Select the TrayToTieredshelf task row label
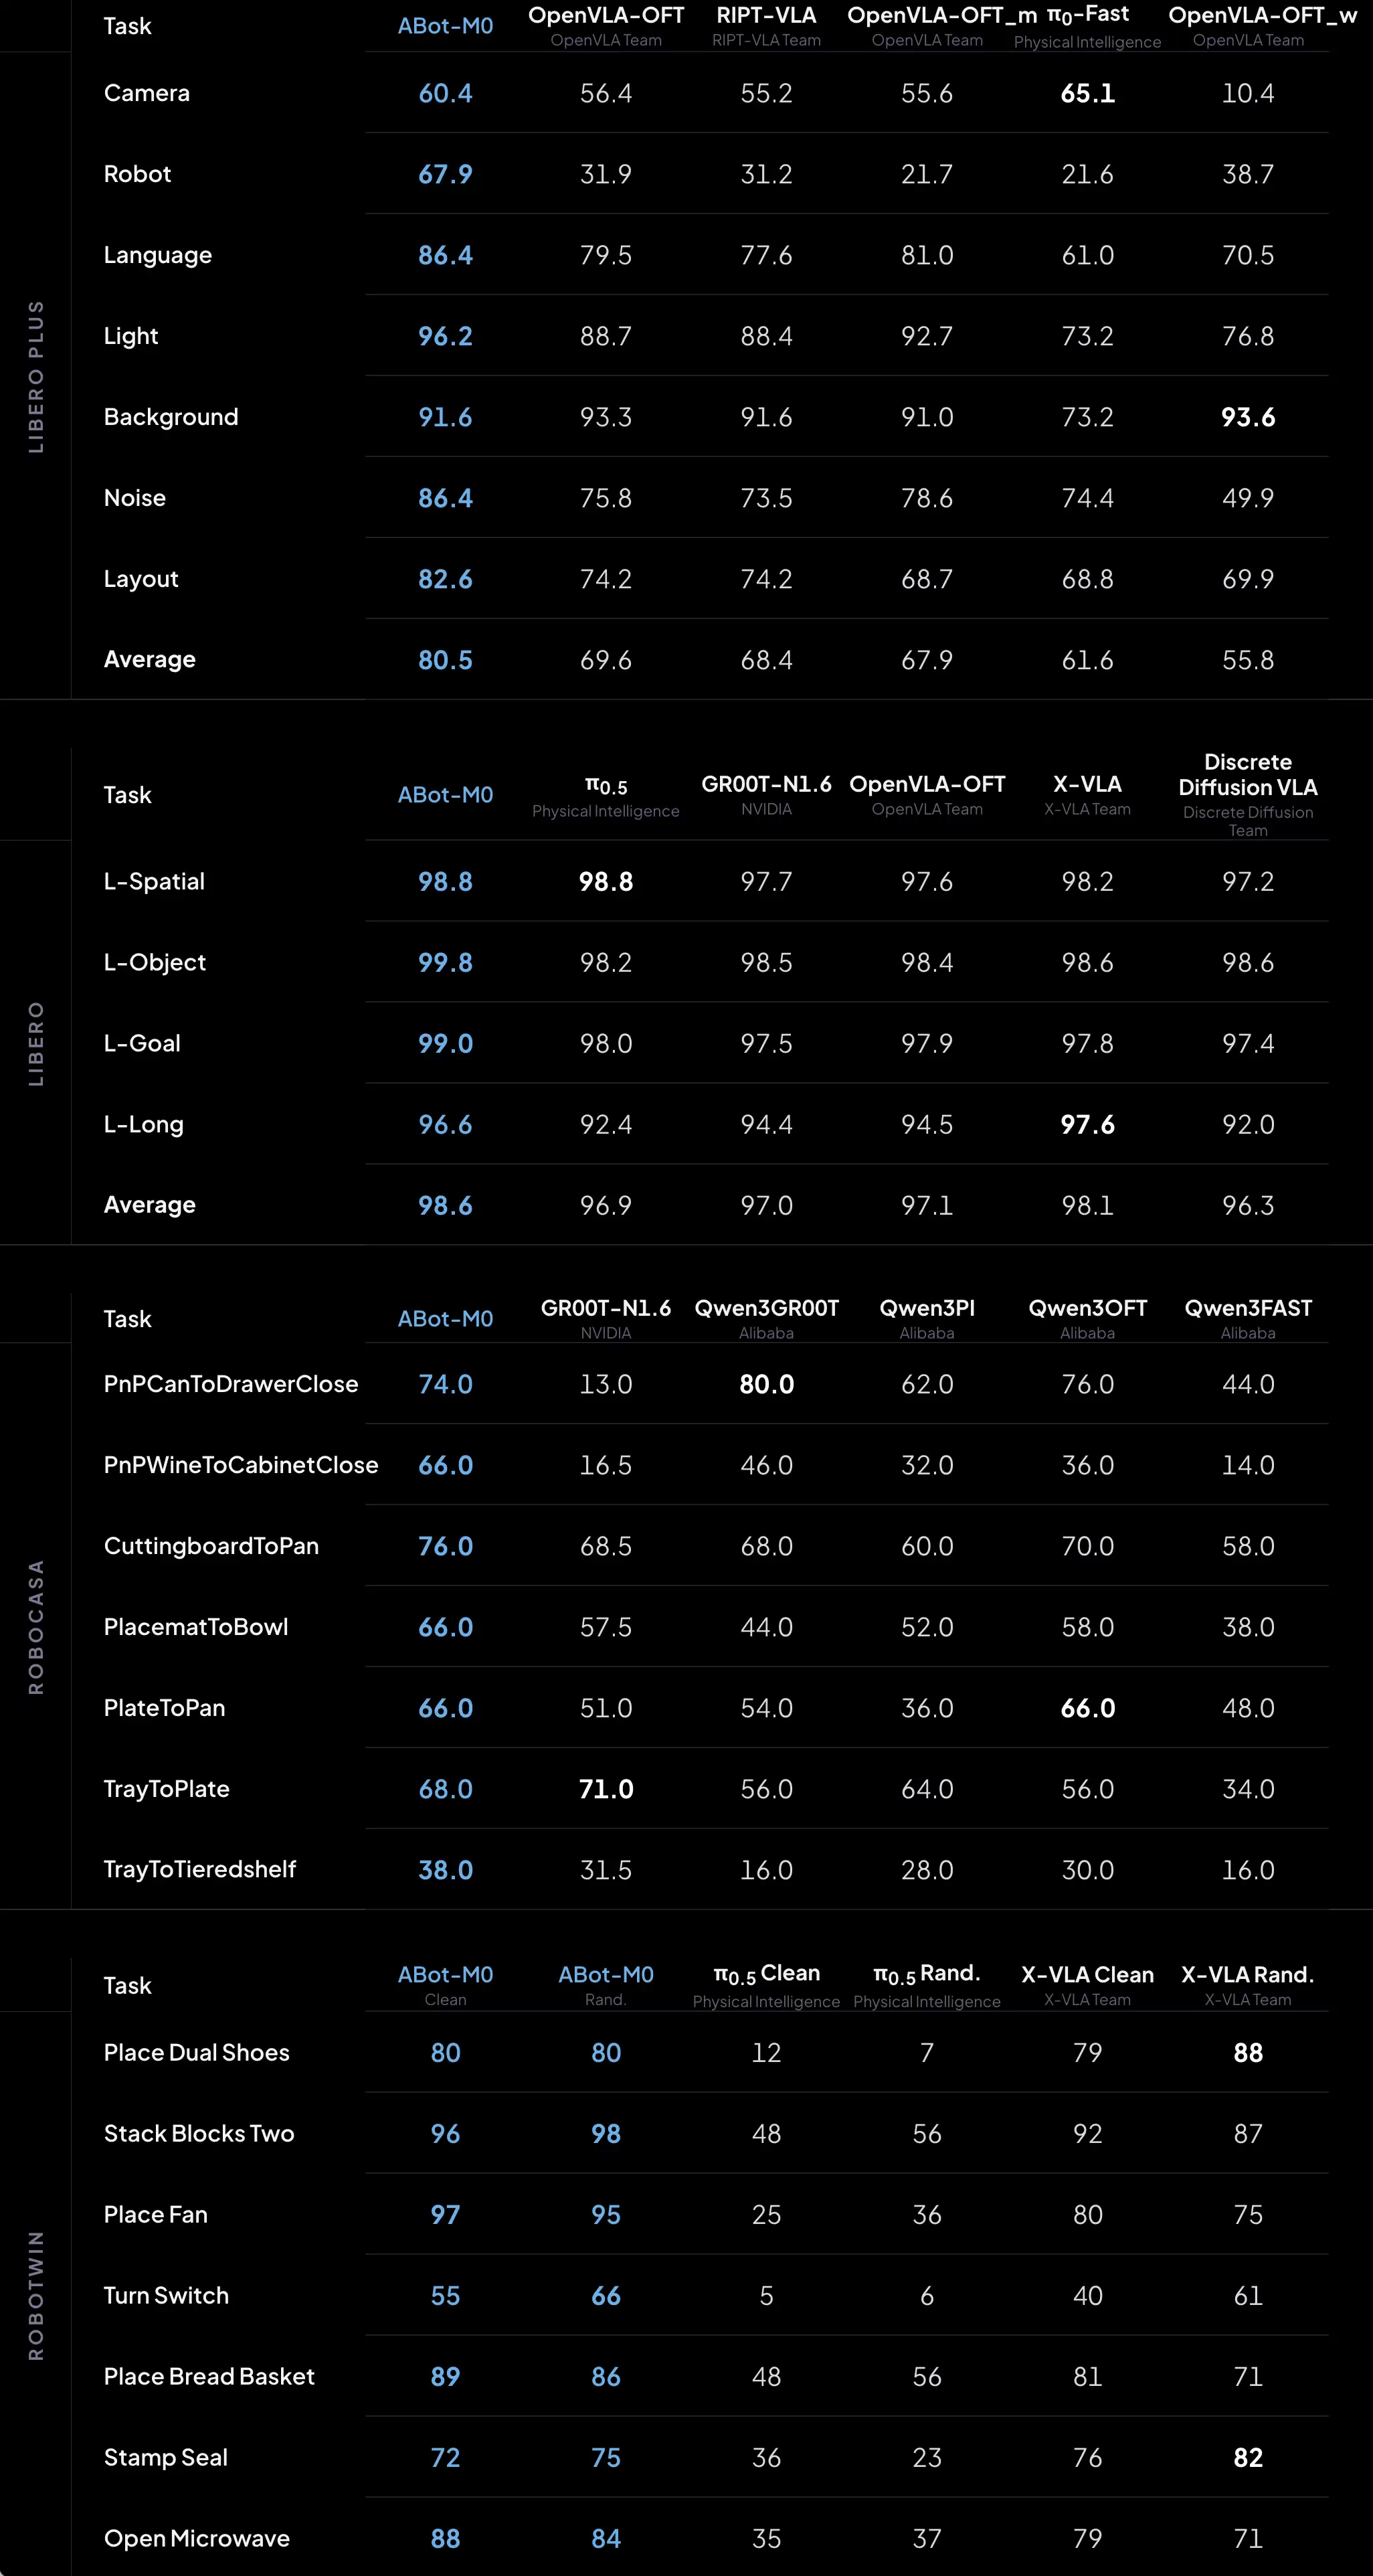Screen dimensions: 1373x2576 tap(199, 1869)
